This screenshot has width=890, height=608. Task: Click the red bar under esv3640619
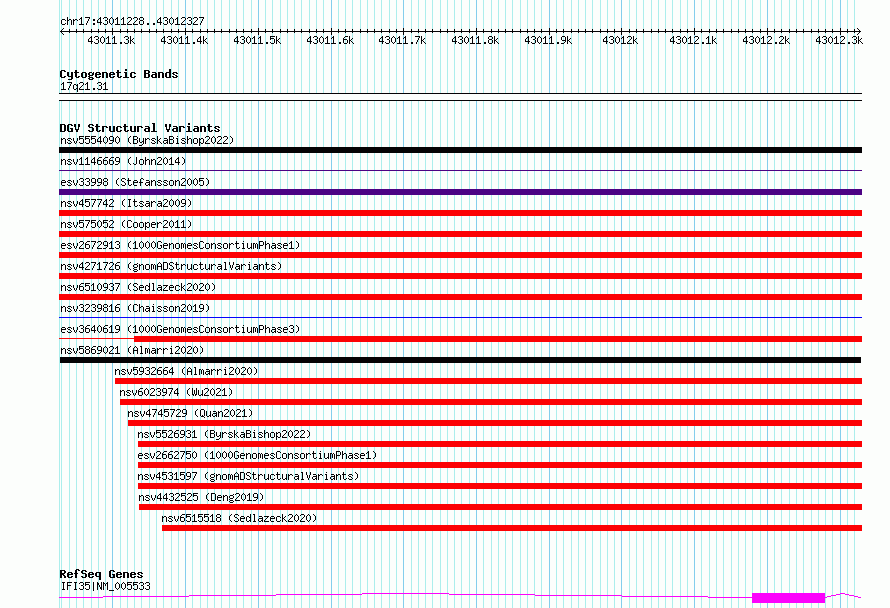click(498, 339)
